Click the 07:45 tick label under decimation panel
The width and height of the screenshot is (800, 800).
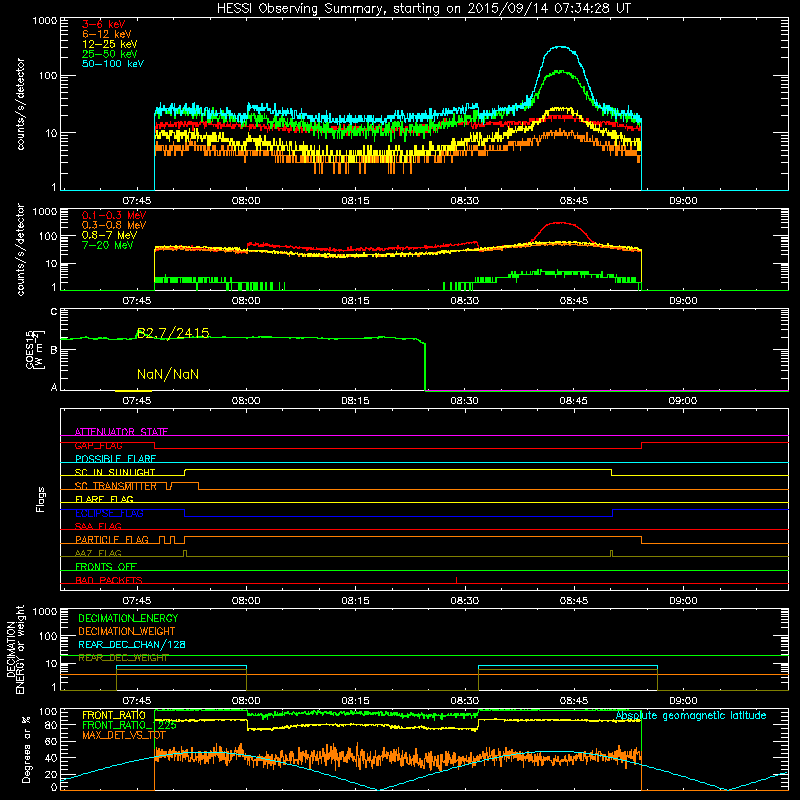(137, 701)
